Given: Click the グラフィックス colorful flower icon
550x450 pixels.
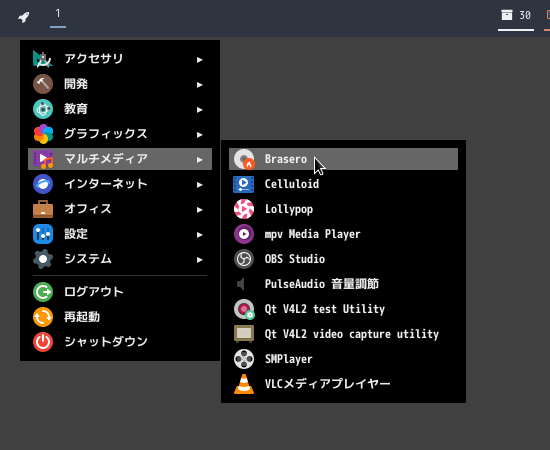Looking at the screenshot, I should coord(43,134).
